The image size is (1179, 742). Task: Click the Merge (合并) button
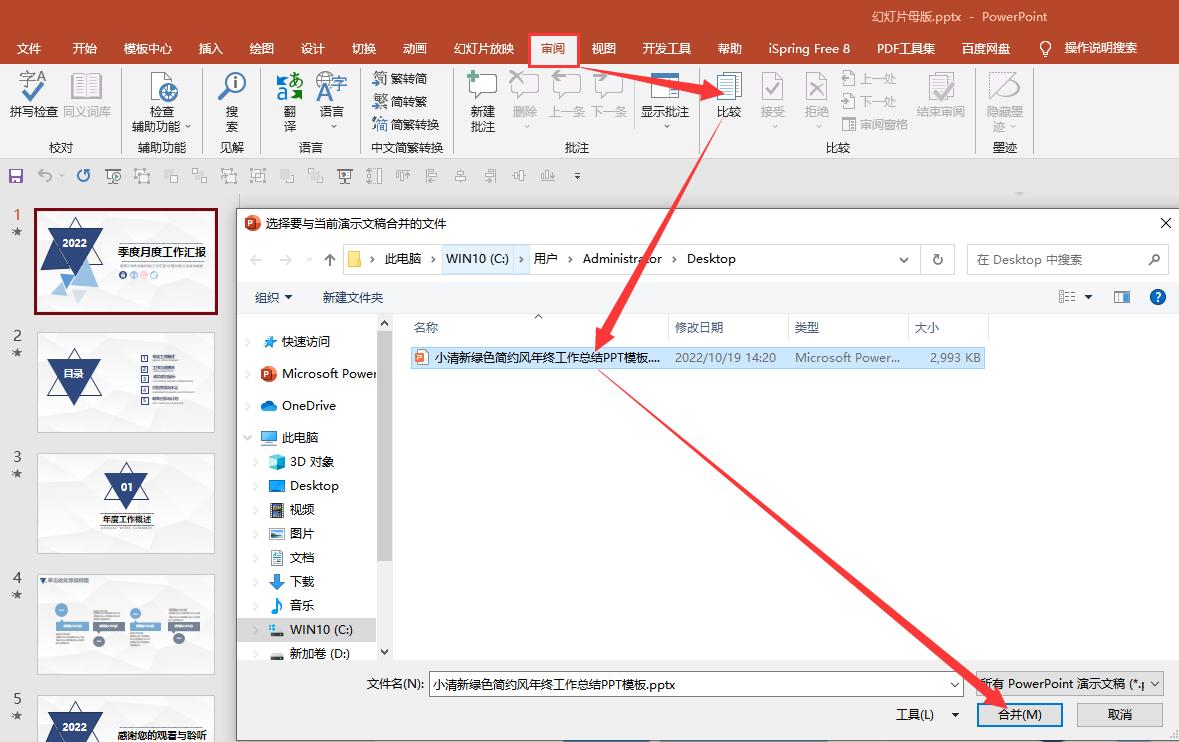click(x=1020, y=714)
